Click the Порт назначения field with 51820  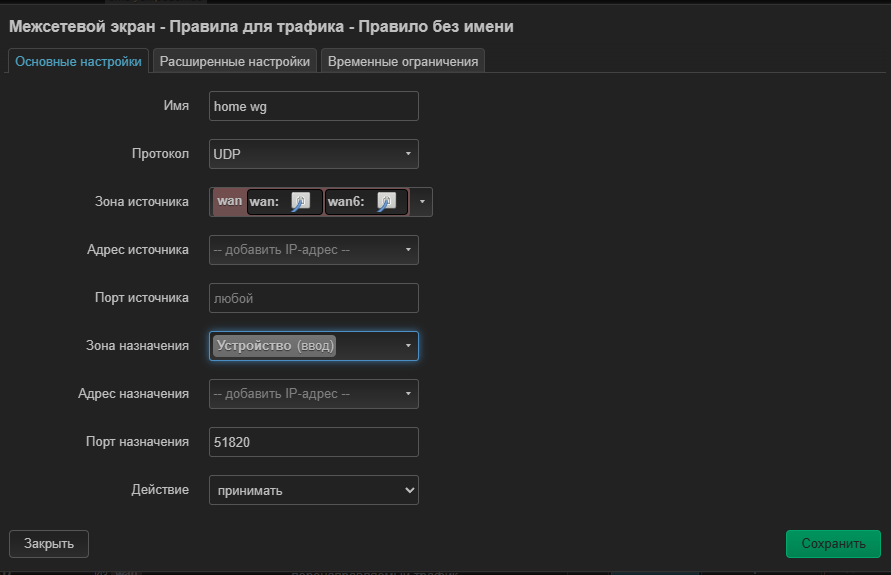click(x=313, y=442)
